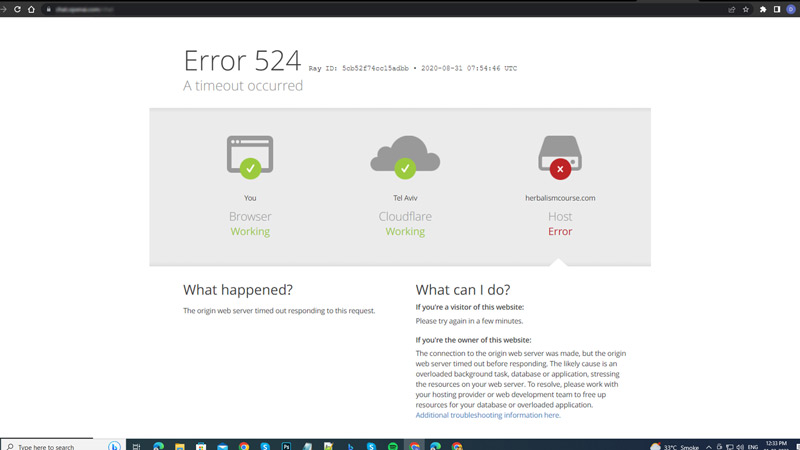This screenshot has width=800, height=450.
Task: Click the "What can I do?" heading
Action: pos(463,290)
